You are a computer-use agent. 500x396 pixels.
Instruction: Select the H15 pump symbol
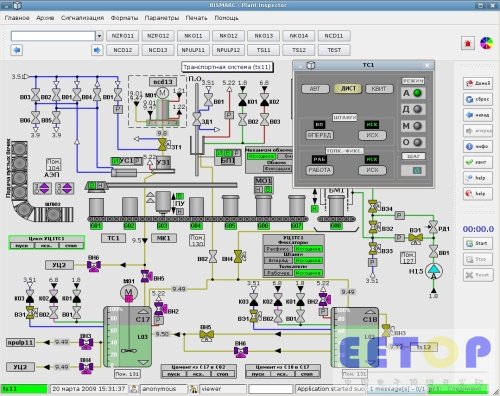tap(434, 272)
